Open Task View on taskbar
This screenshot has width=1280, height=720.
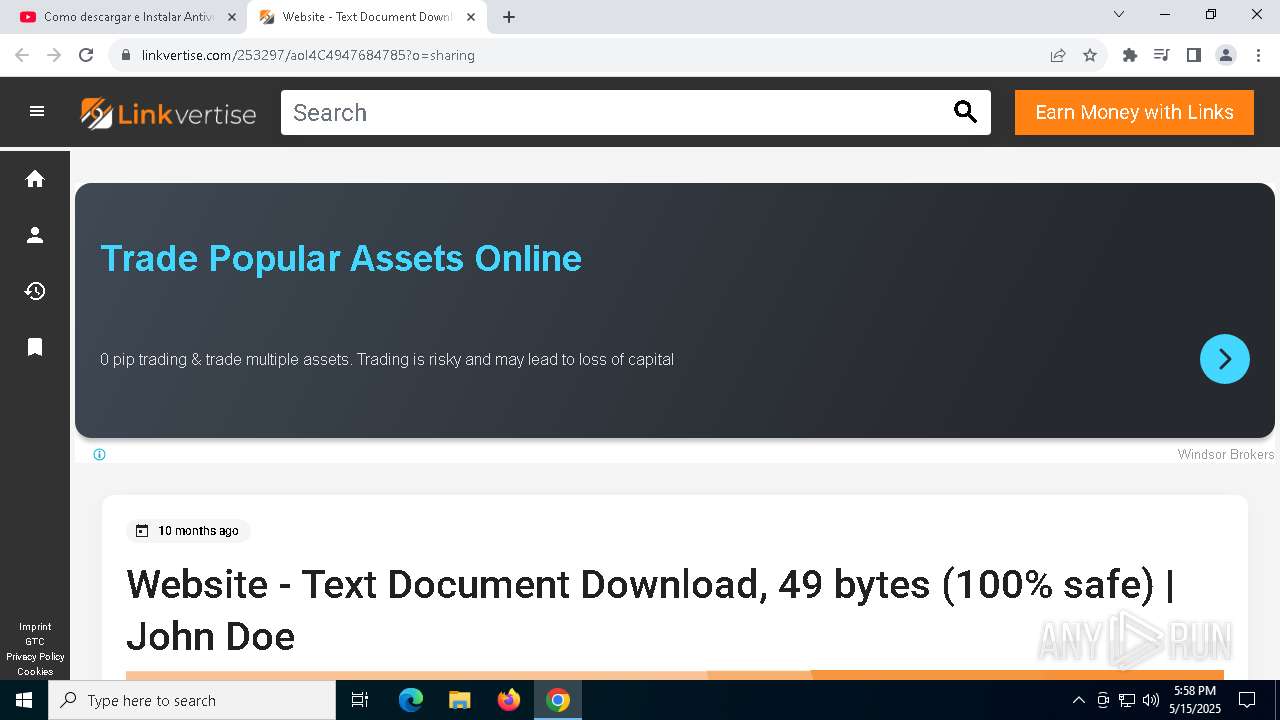tap(360, 700)
